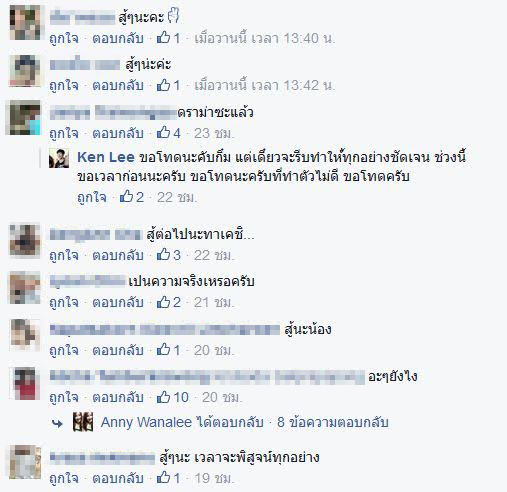
Task: Open Anny Wanalee's small profile picture
Action: click(x=83, y=422)
